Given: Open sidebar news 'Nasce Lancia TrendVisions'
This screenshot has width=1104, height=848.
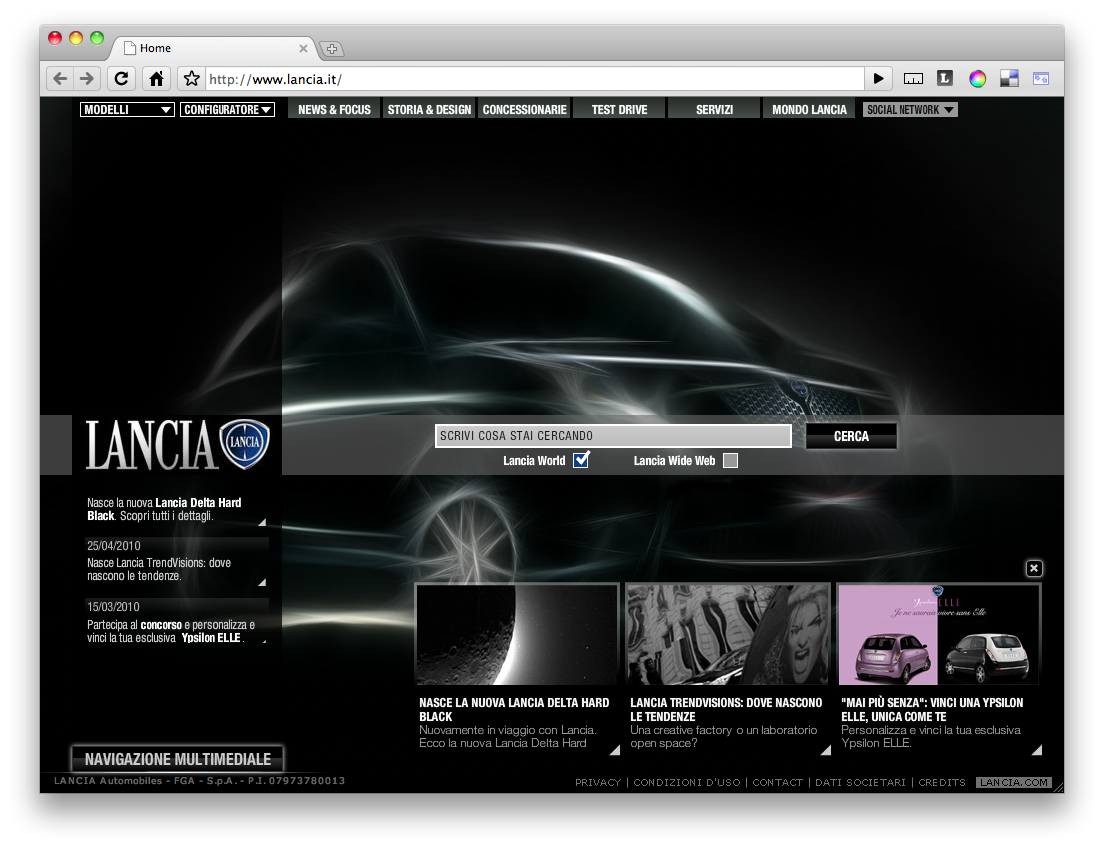Looking at the screenshot, I should [159, 569].
